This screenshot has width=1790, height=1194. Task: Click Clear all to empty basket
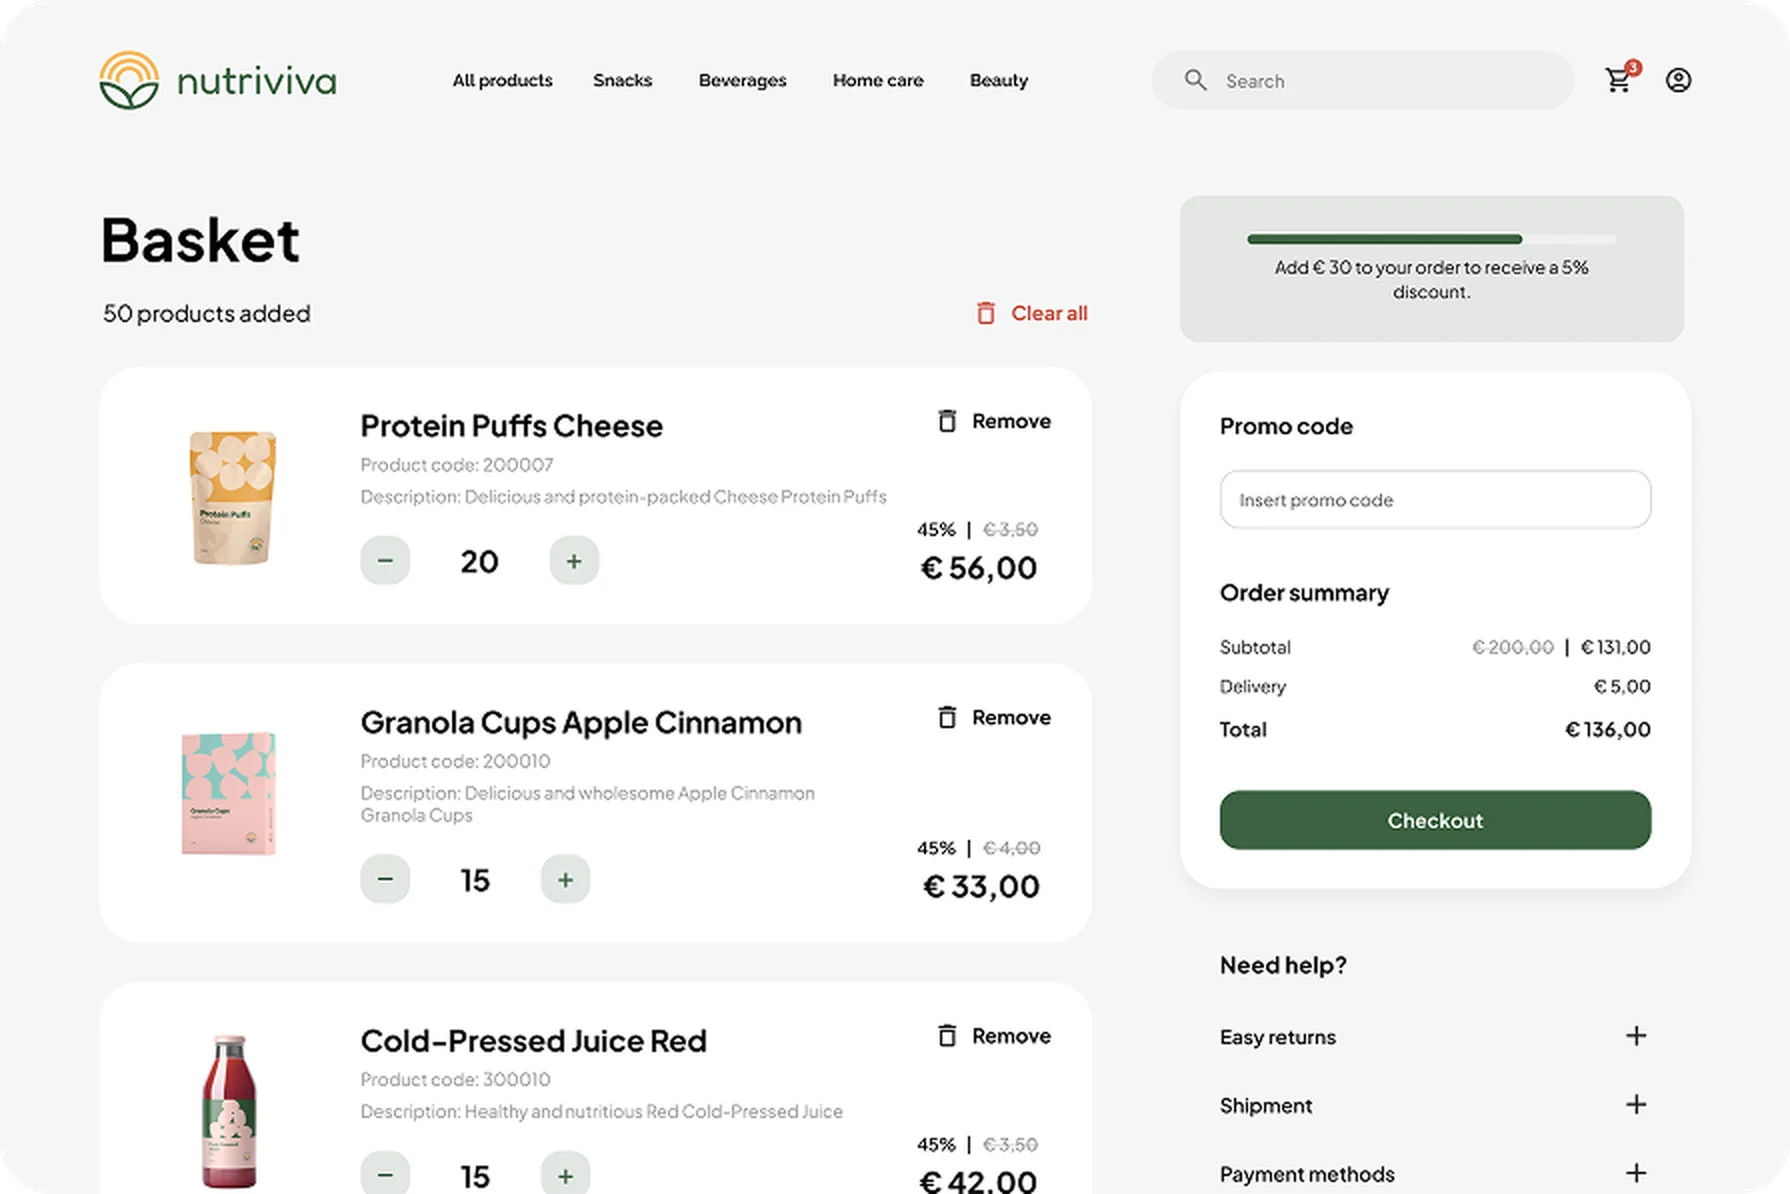1031,313
